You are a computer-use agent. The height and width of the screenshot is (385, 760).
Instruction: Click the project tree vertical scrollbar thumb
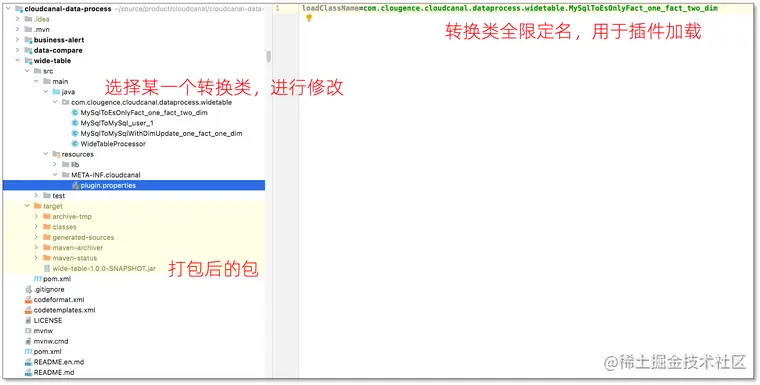pos(268,57)
